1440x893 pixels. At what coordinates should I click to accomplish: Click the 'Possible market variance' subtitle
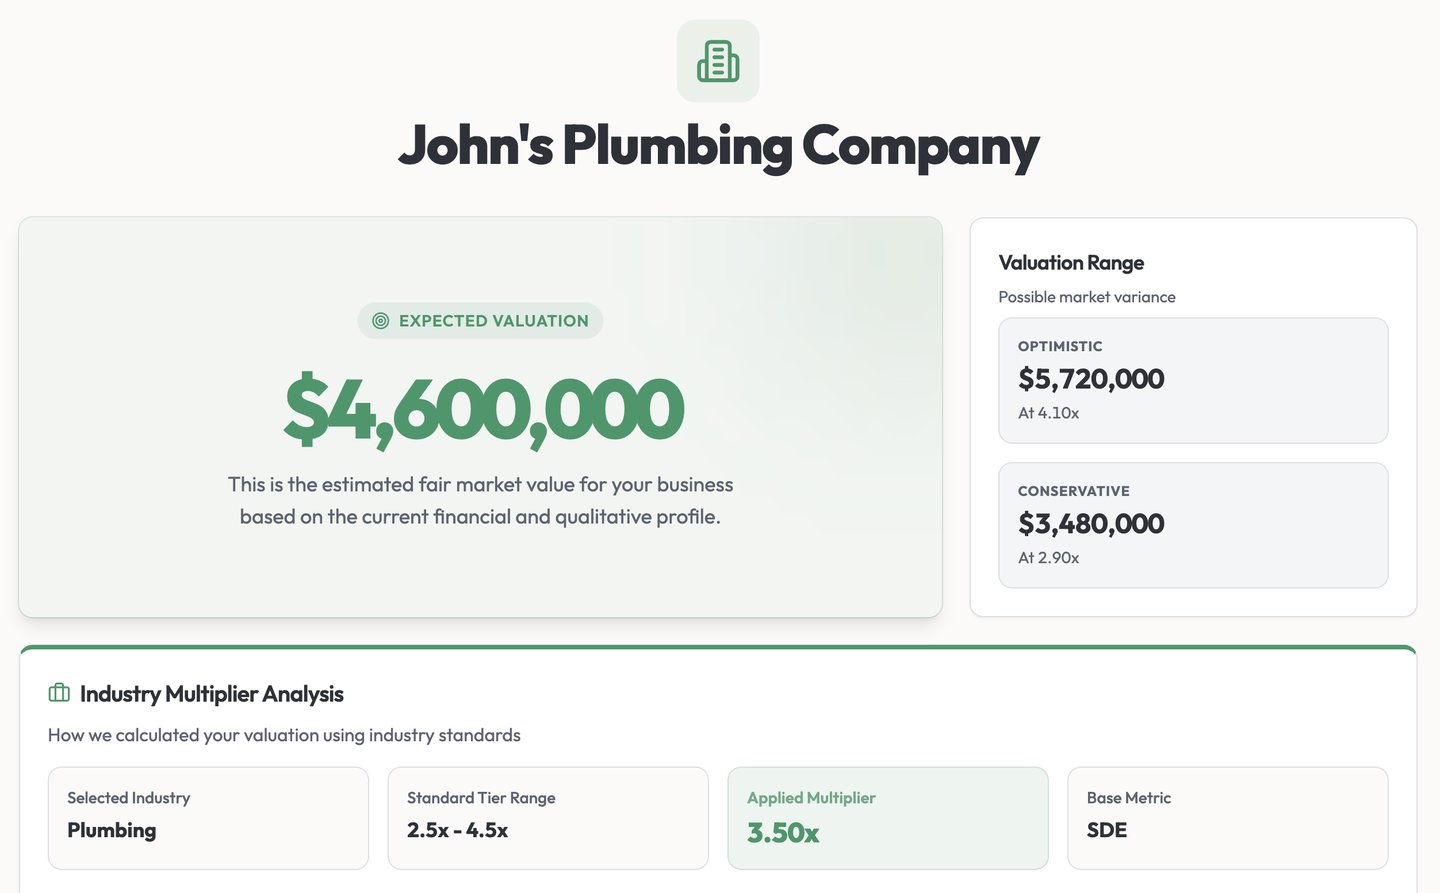point(1087,297)
